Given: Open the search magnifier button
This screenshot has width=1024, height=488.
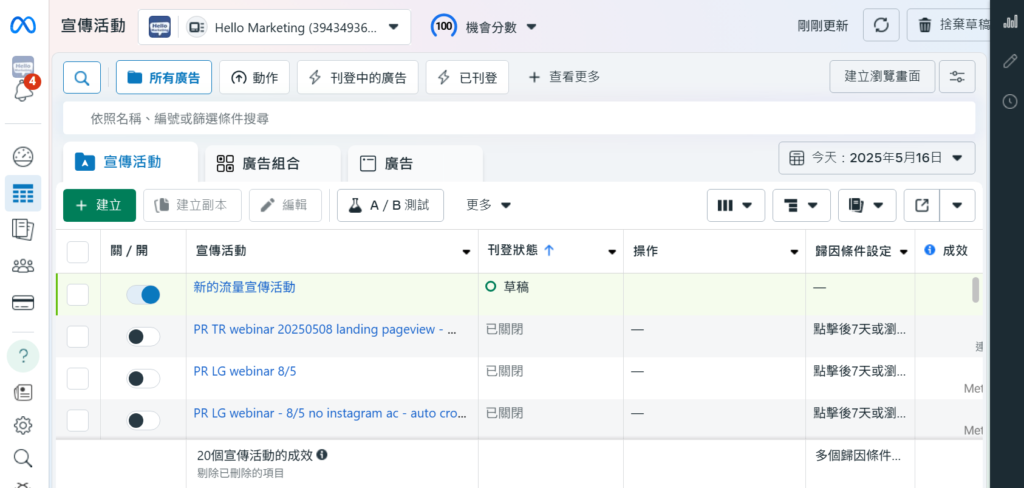Looking at the screenshot, I should (82, 77).
